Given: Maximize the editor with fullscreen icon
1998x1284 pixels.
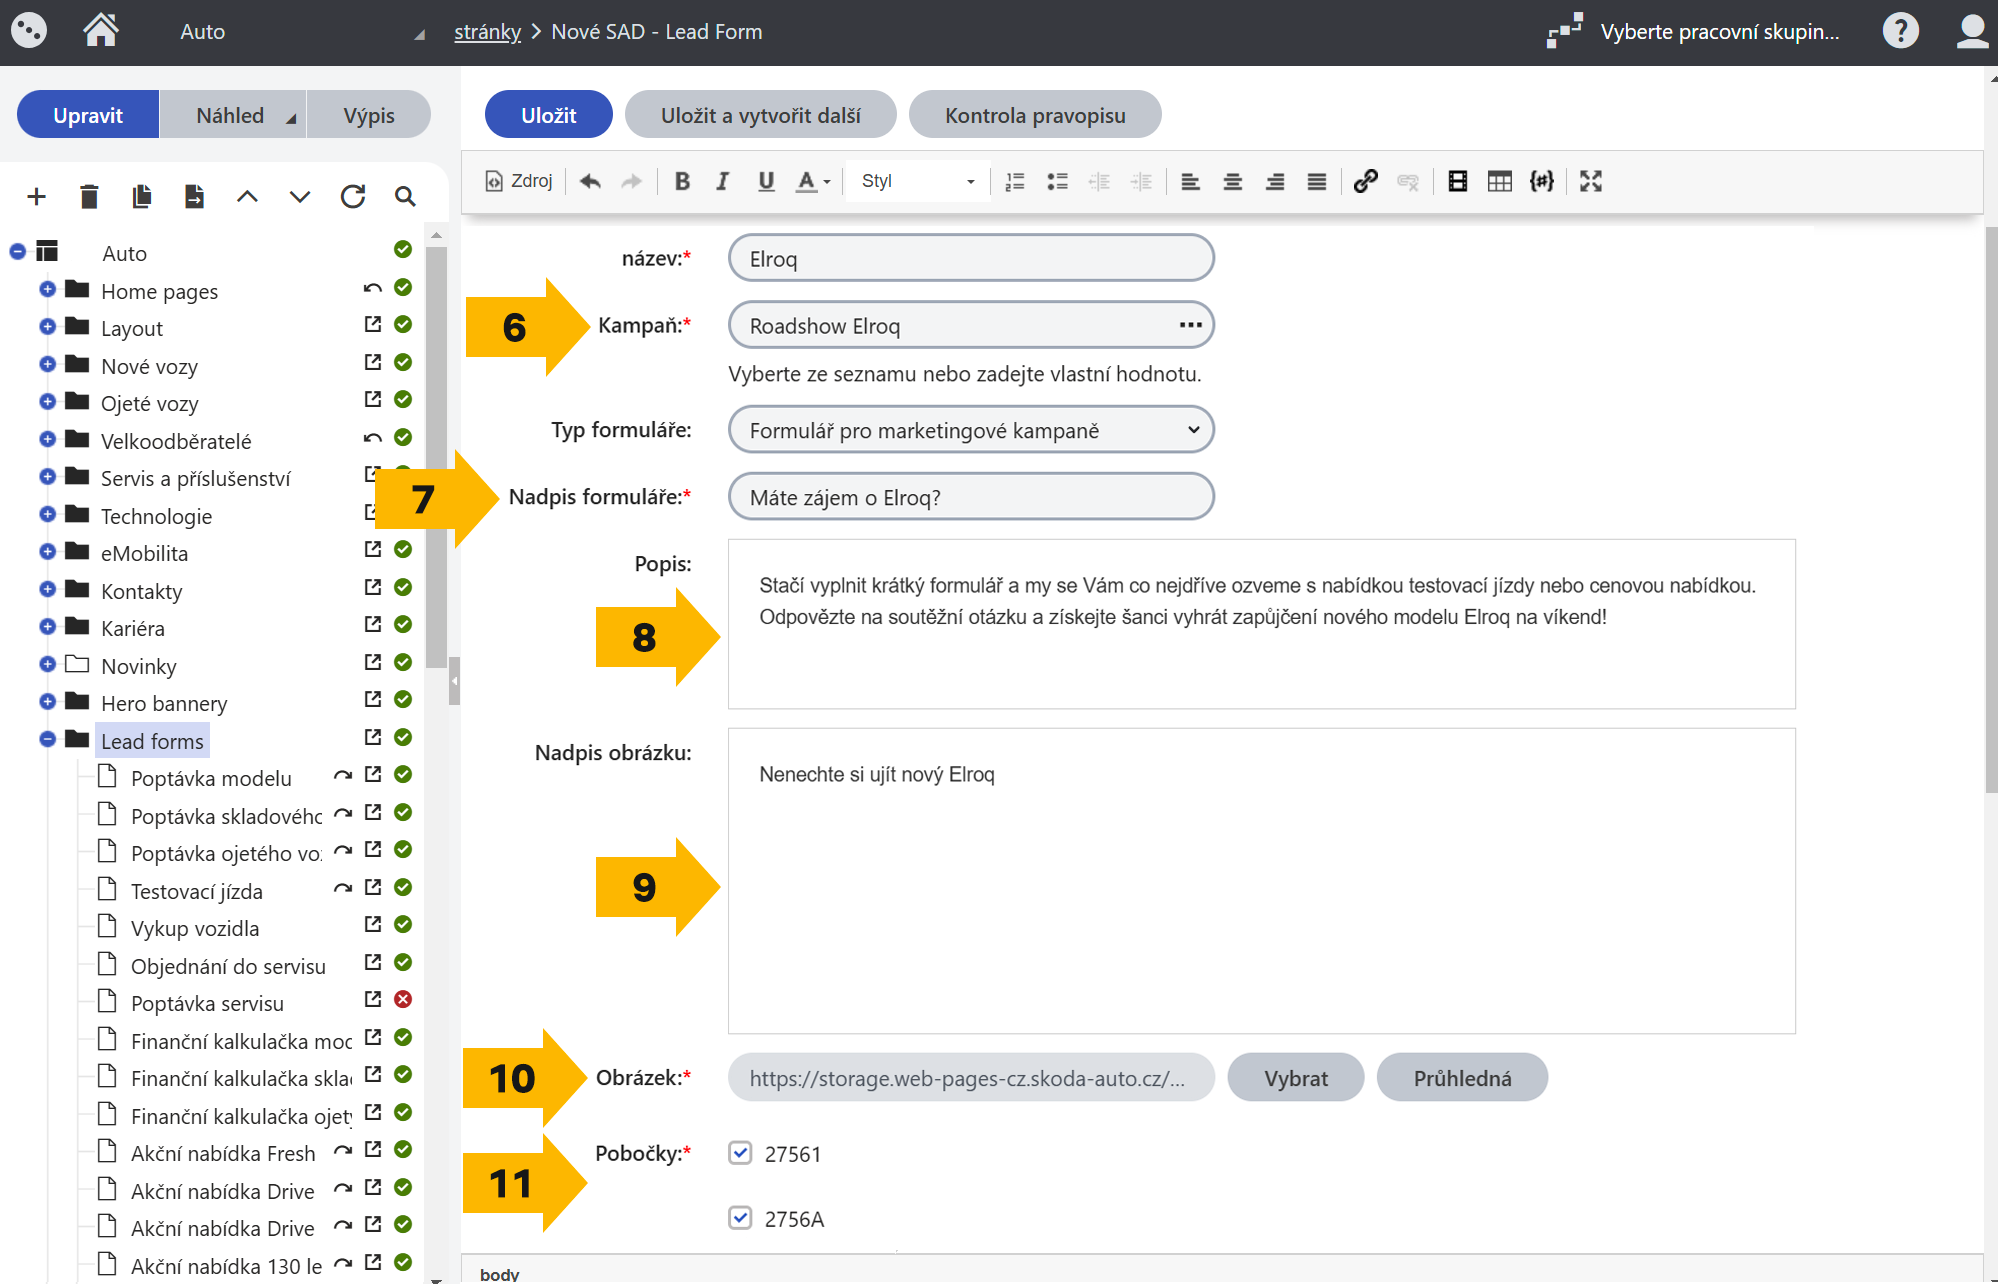Looking at the screenshot, I should point(1591,181).
